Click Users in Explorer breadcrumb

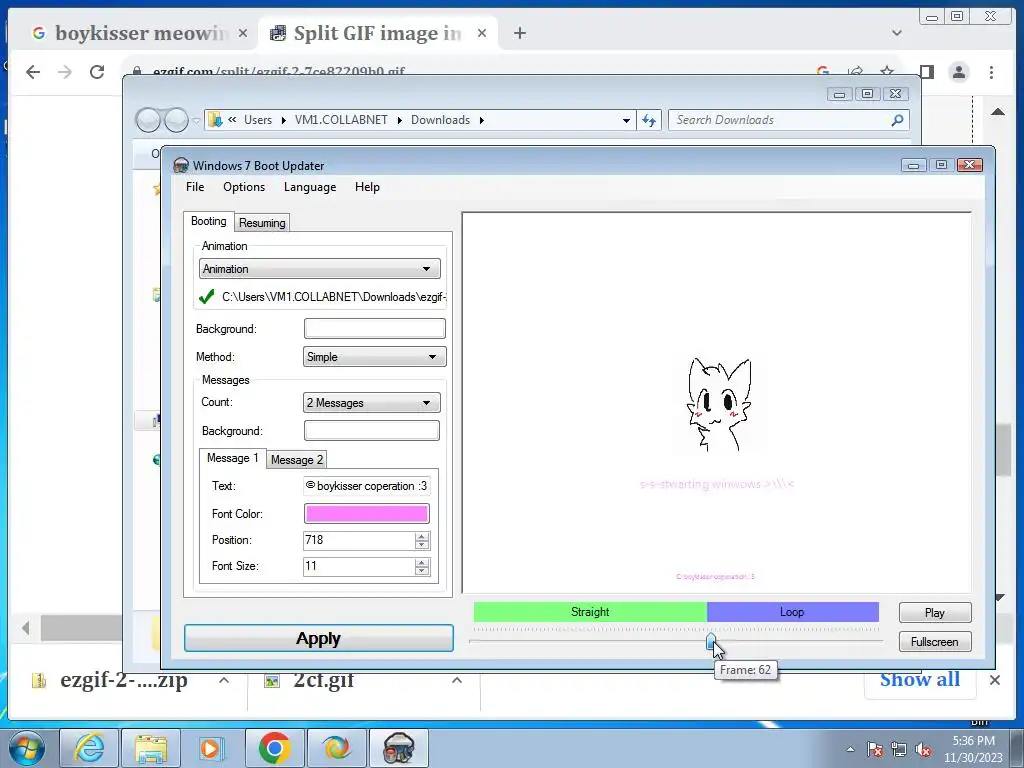coord(258,120)
